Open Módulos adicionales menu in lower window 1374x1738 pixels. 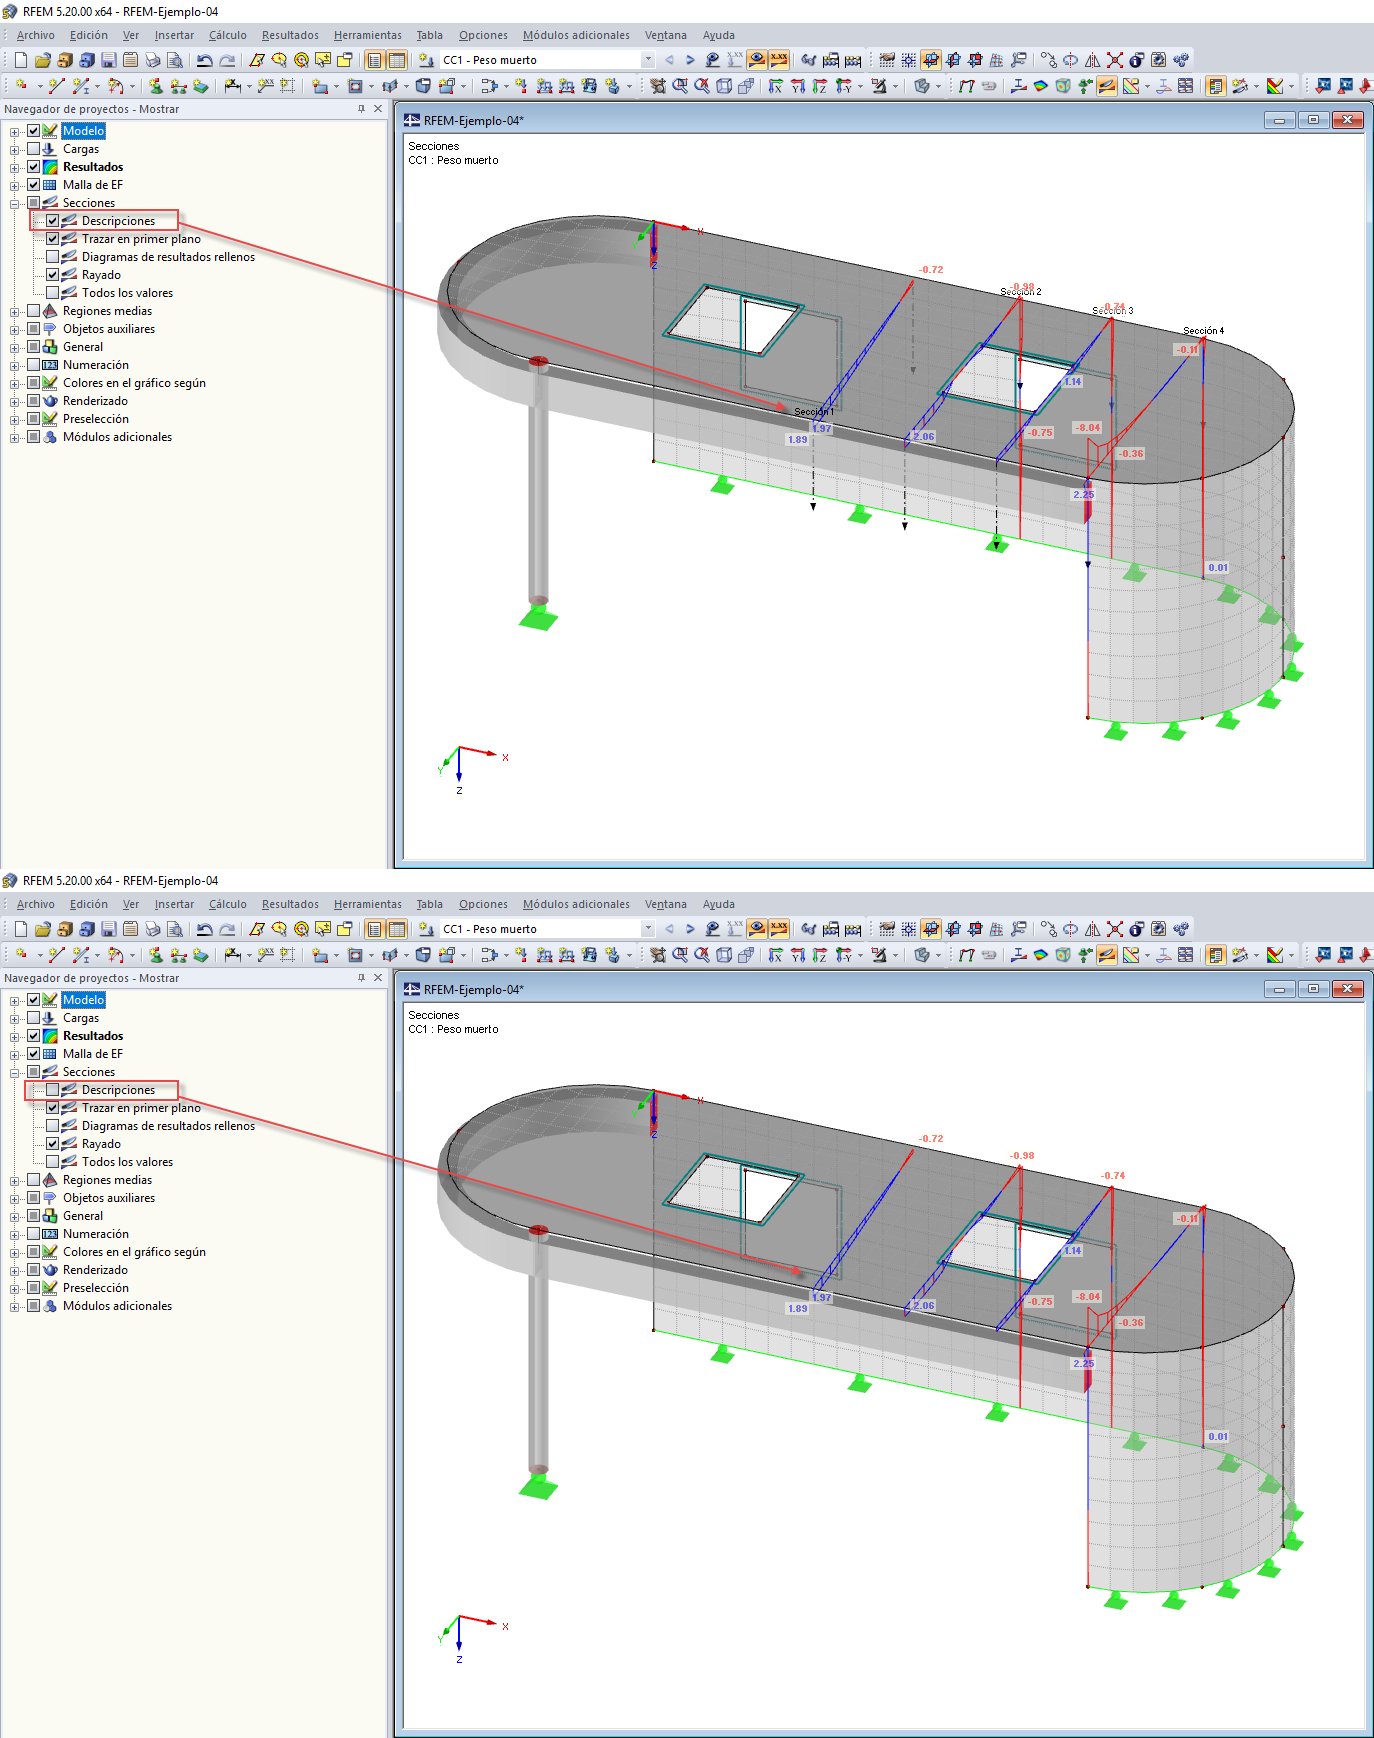coord(576,904)
